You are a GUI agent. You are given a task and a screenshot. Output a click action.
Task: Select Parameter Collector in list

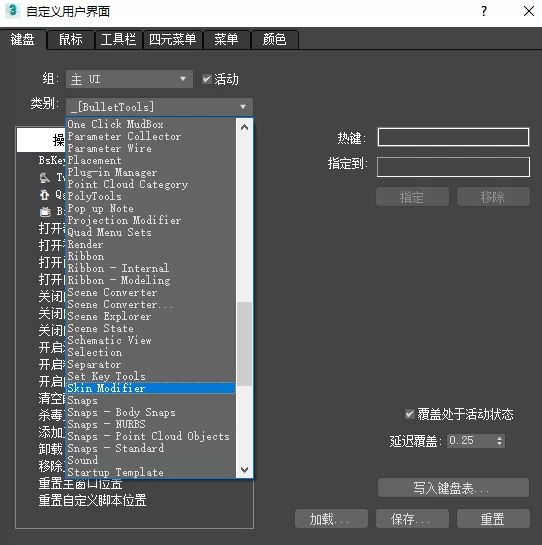click(151, 136)
